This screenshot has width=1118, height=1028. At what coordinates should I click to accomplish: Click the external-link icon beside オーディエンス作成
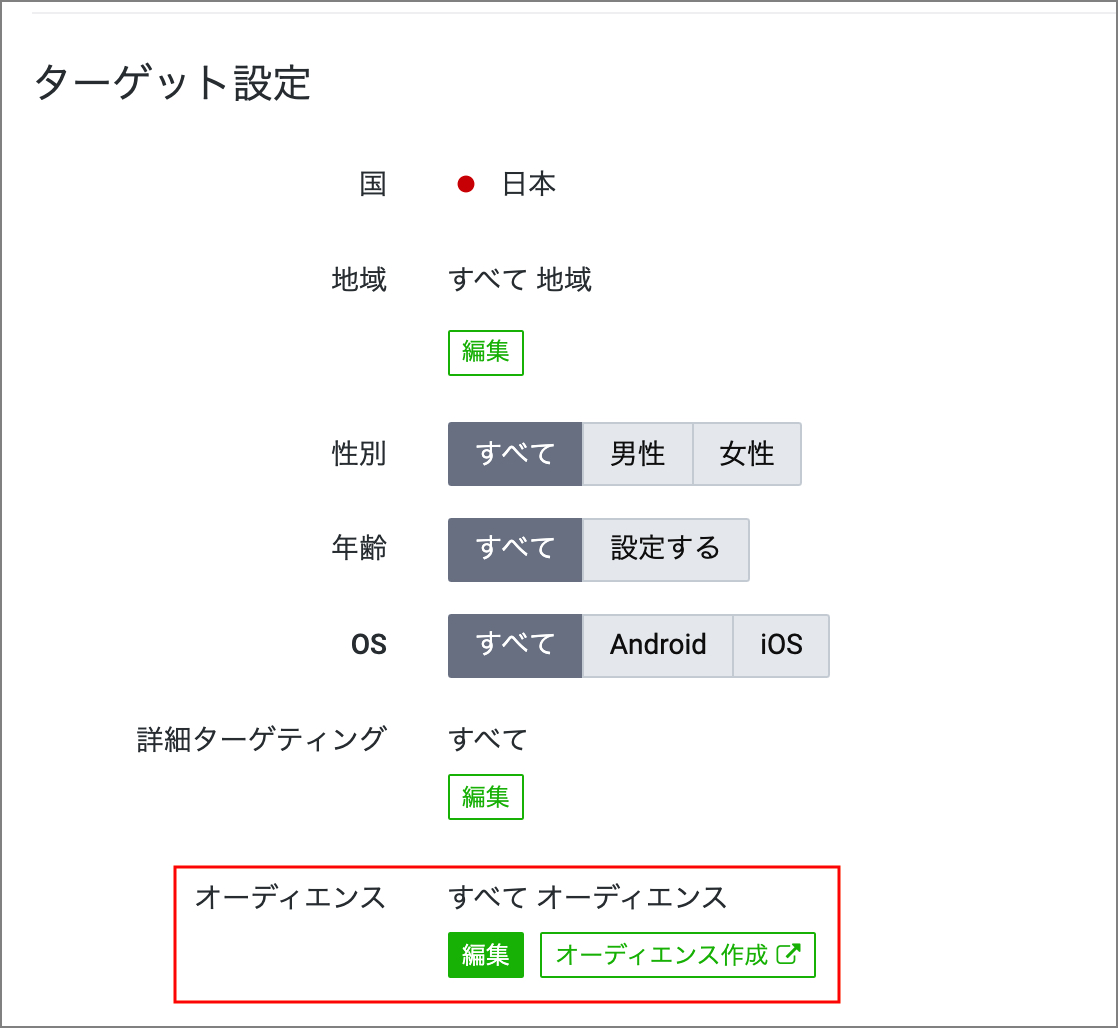click(x=789, y=954)
